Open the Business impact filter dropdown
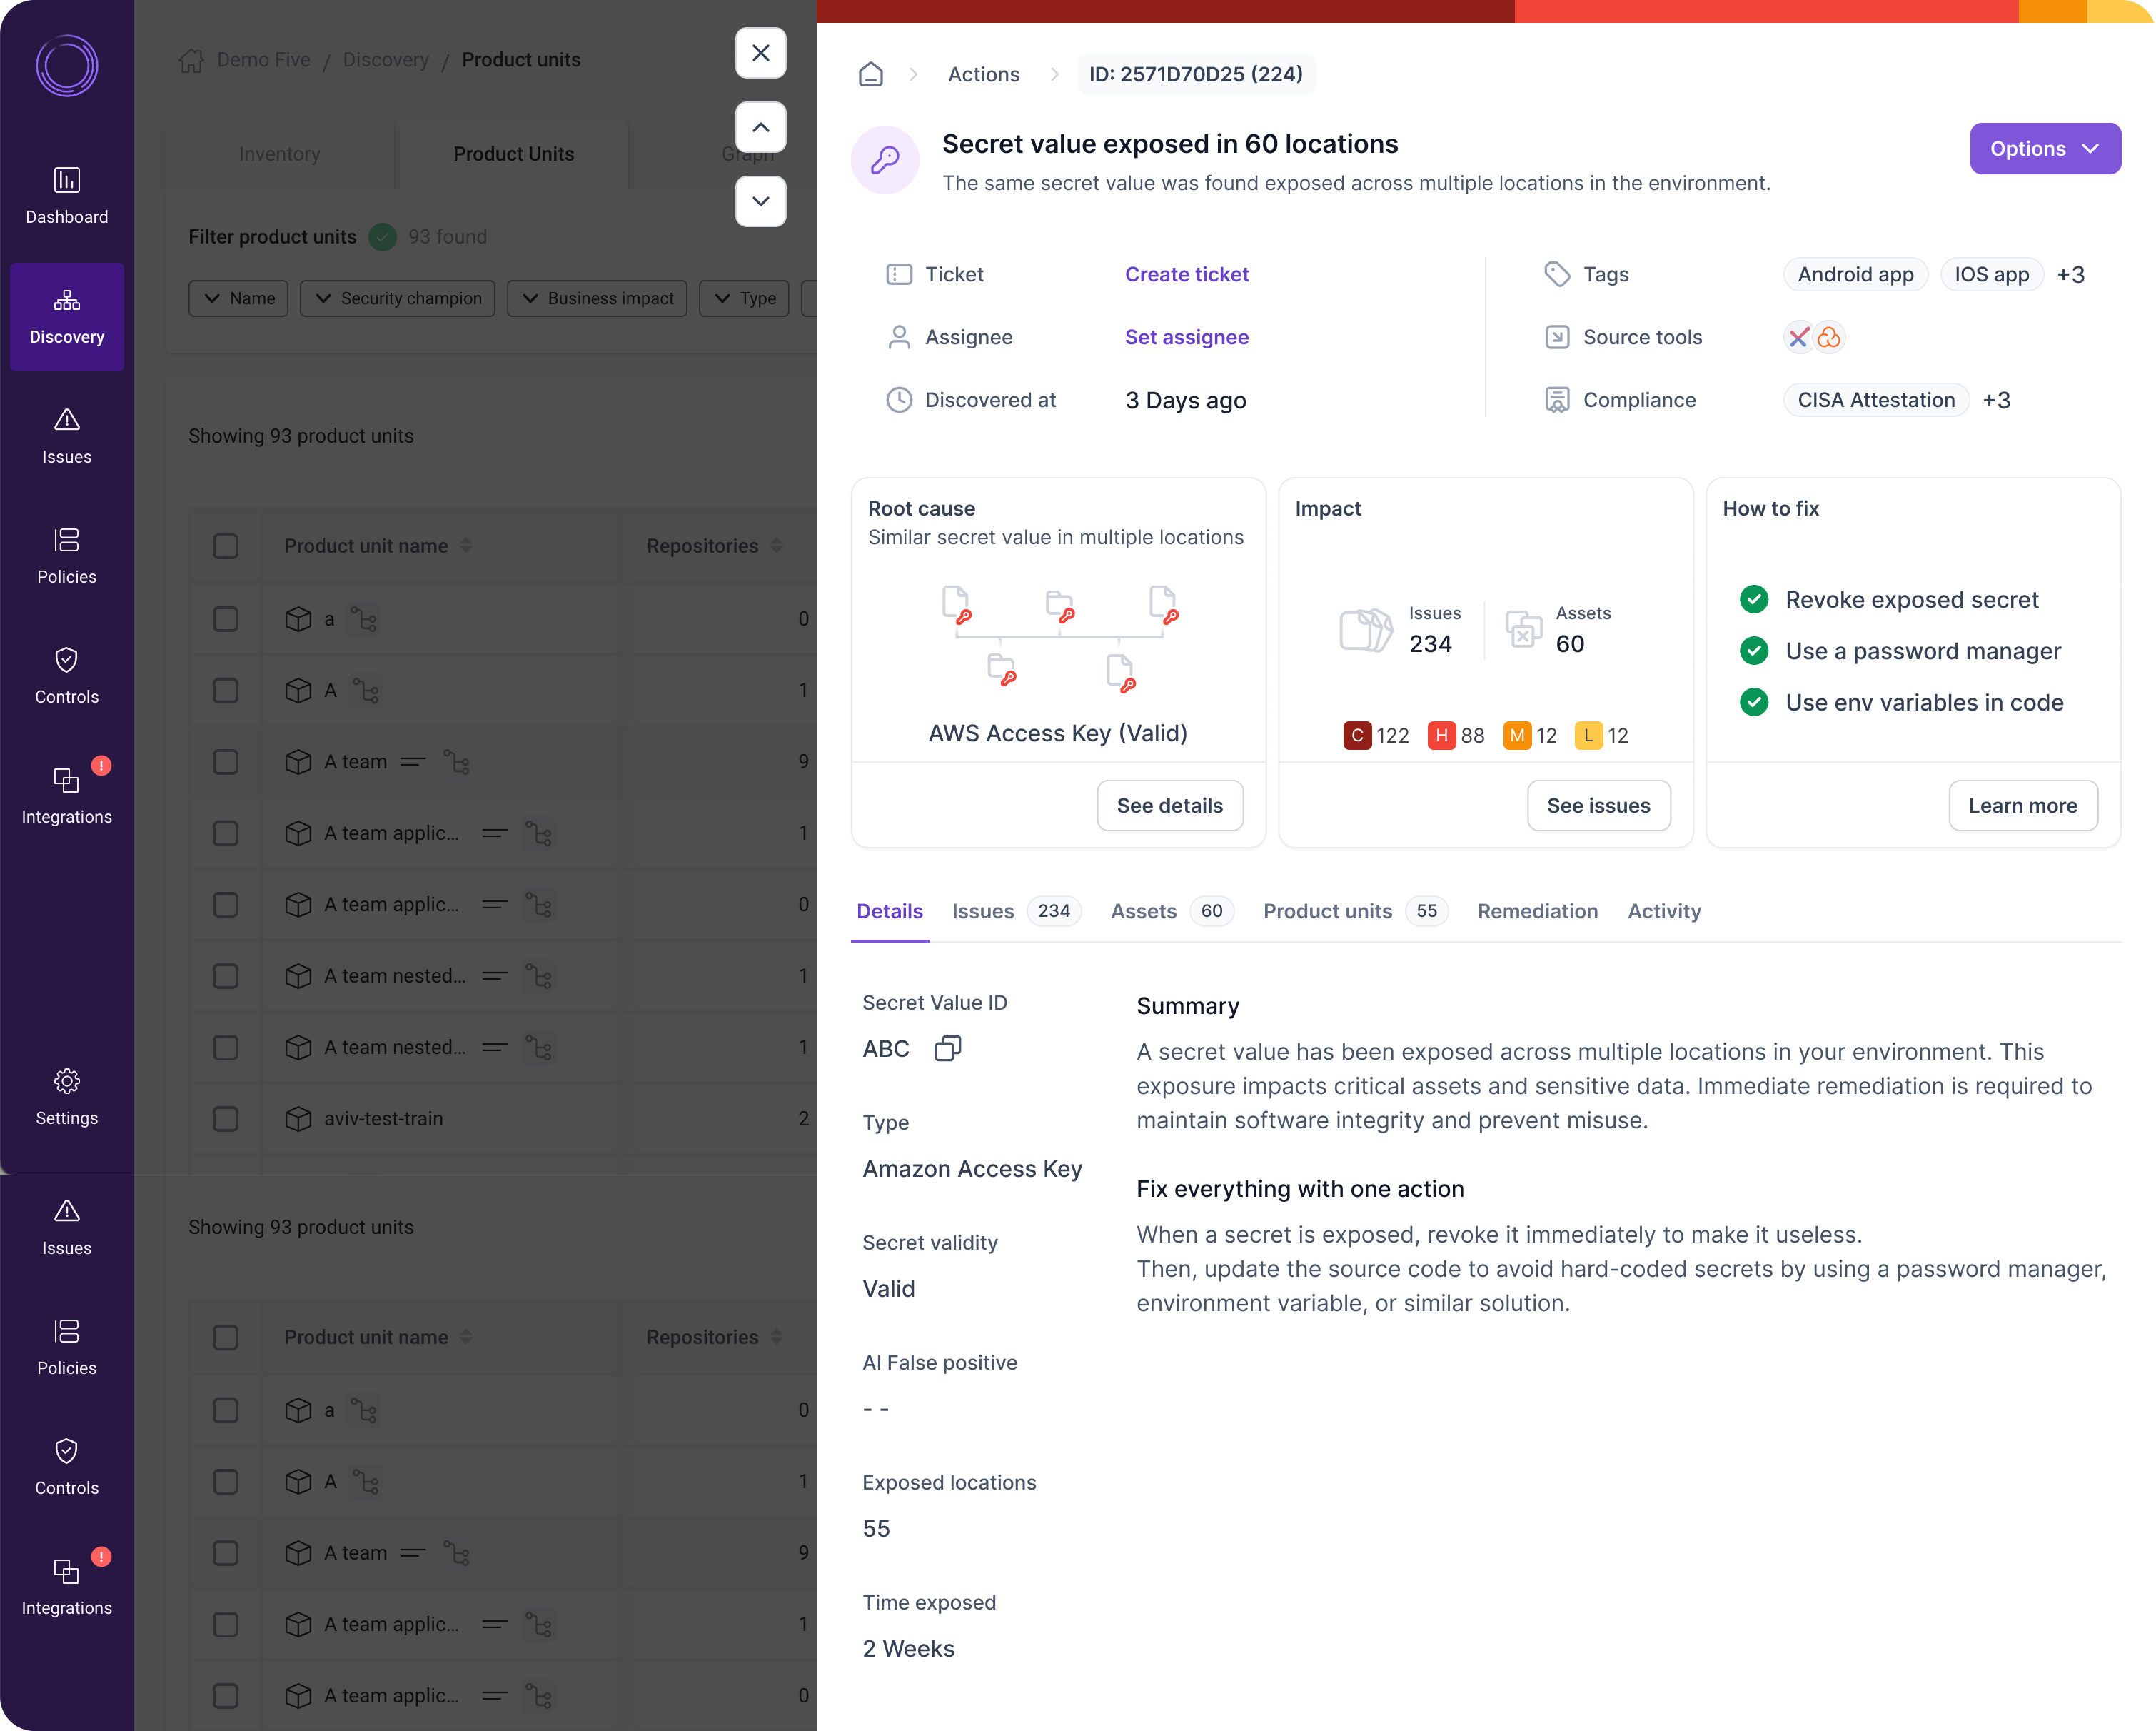The width and height of the screenshot is (2156, 1731). click(597, 298)
